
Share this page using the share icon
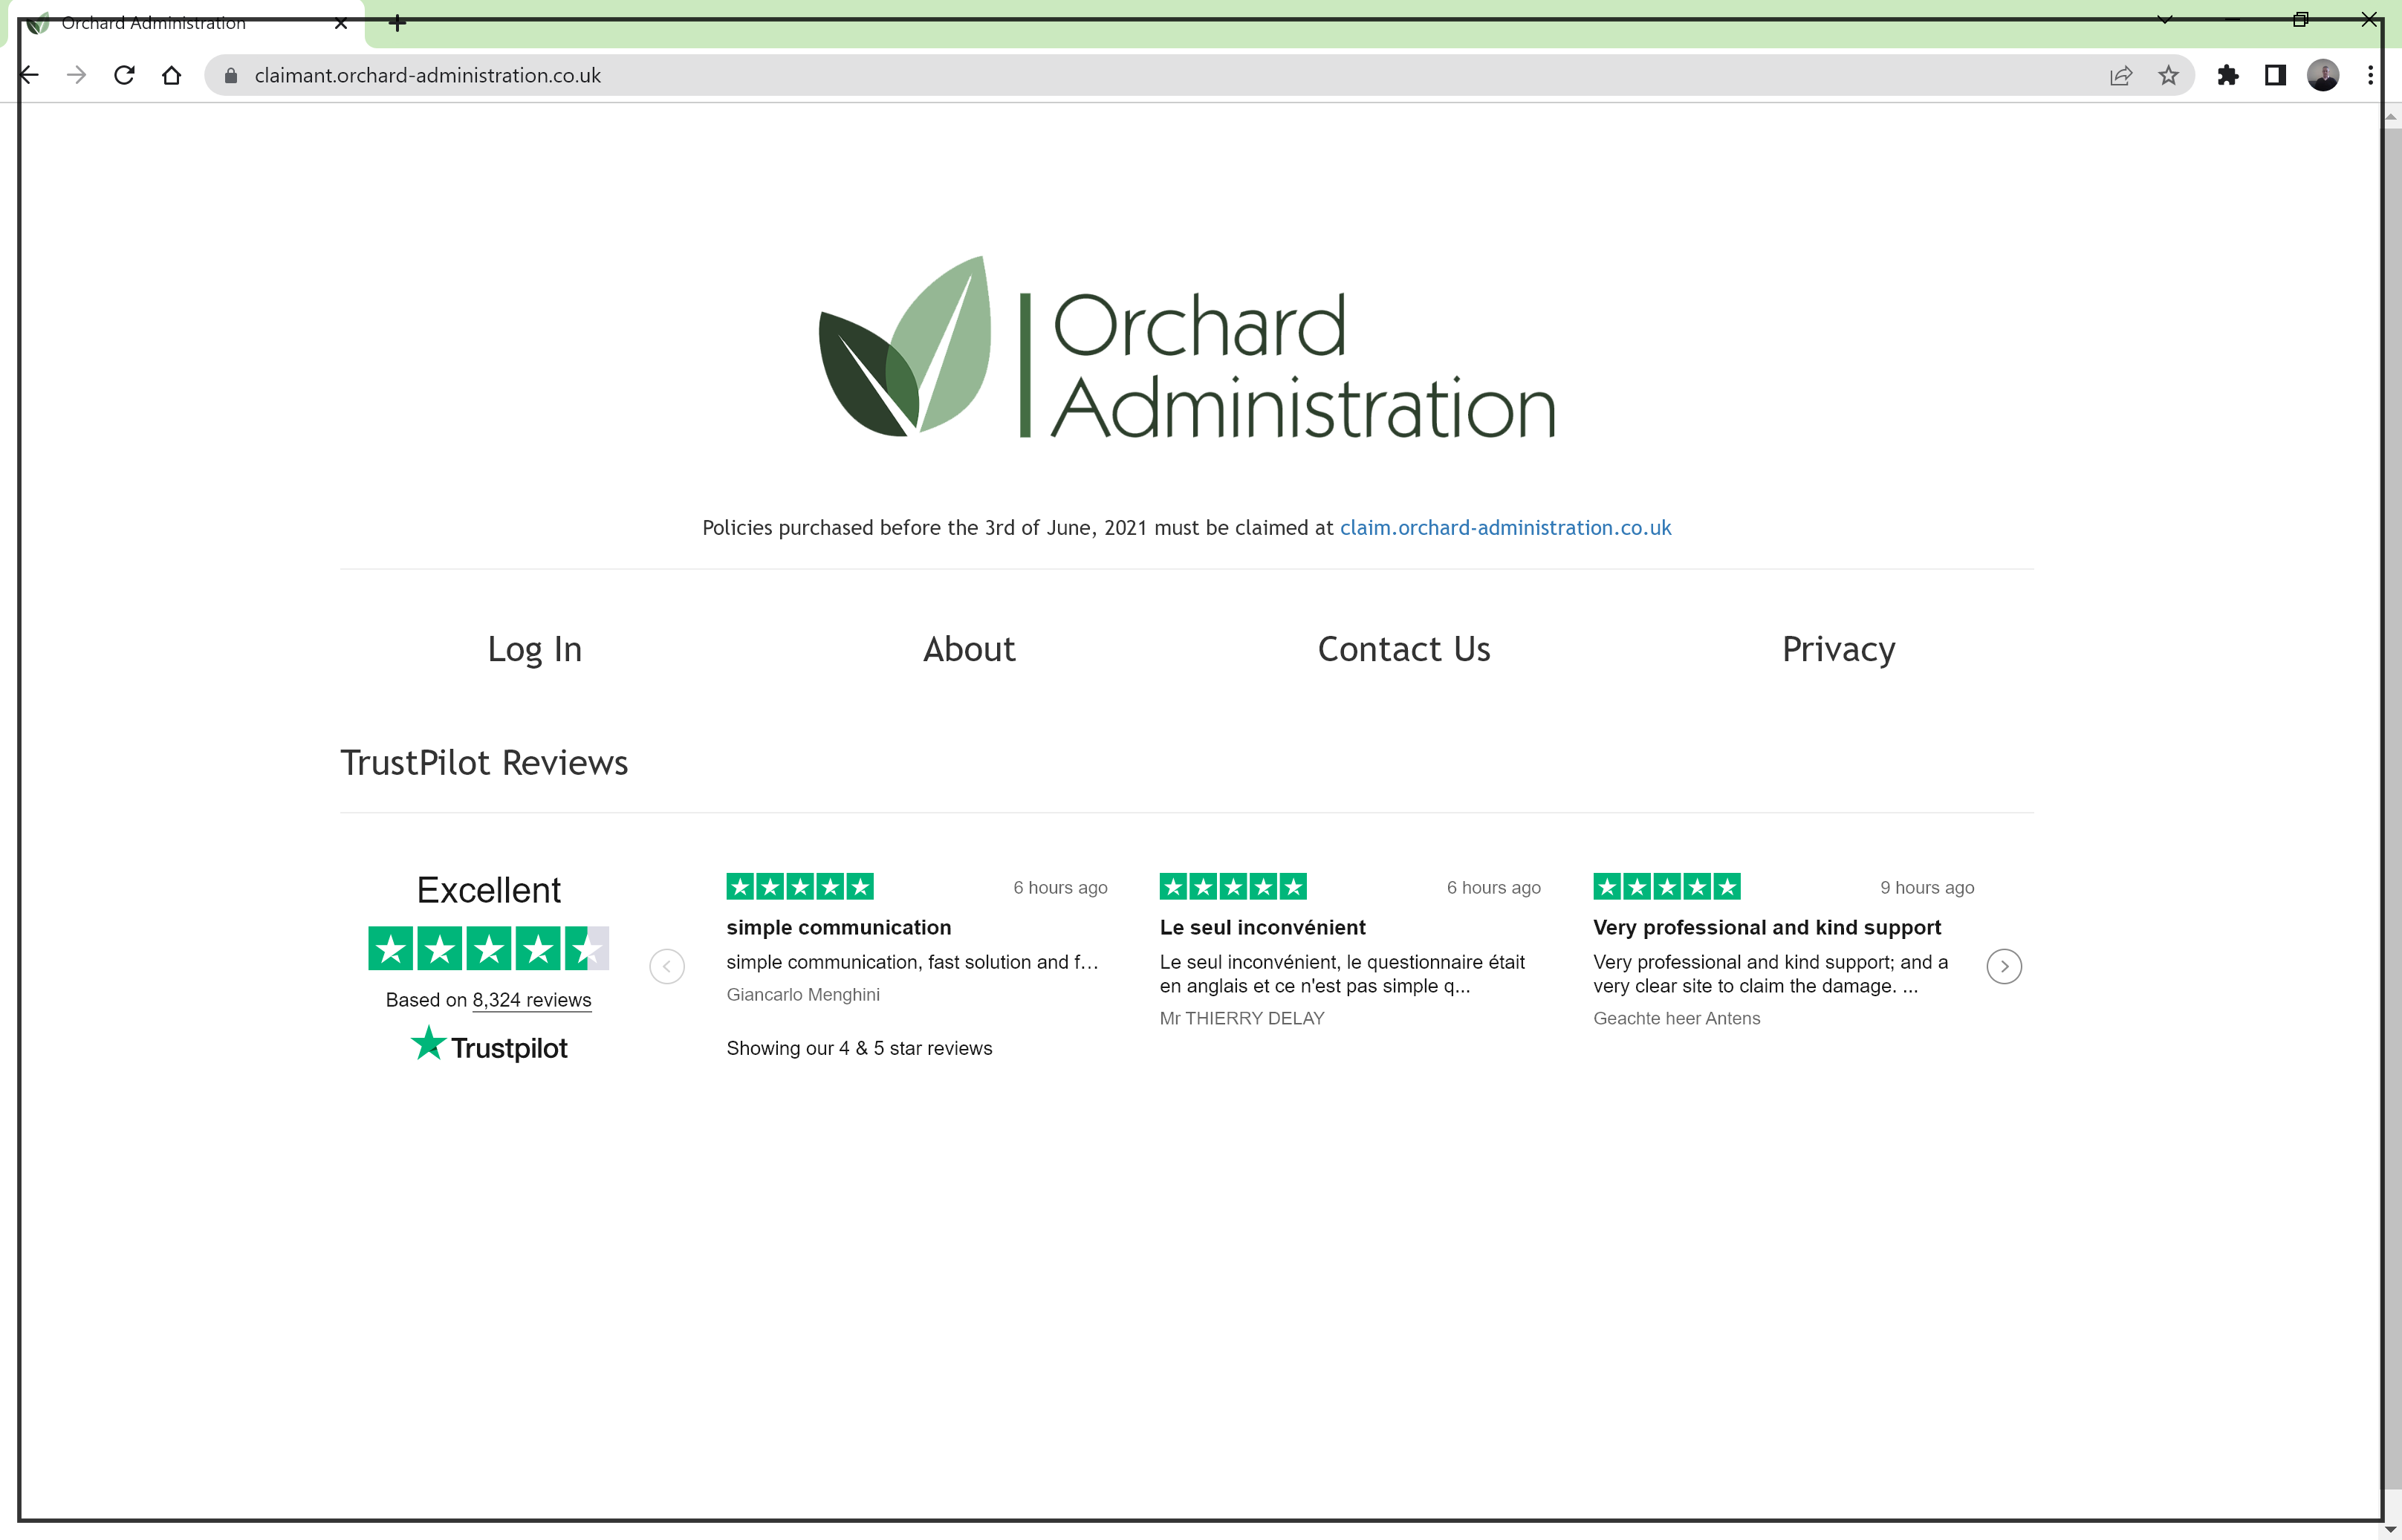point(2121,76)
